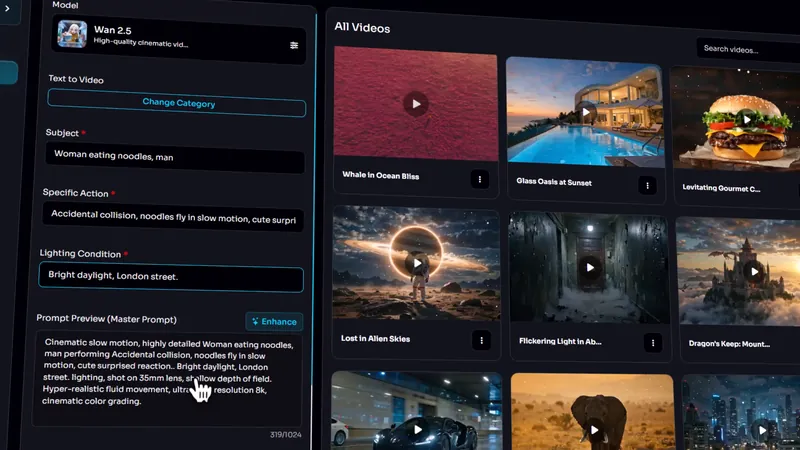The height and width of the screenshot is (450, 800).
Task: Click inside the Prompt Preview master prompt text
Action: [167, 379]
